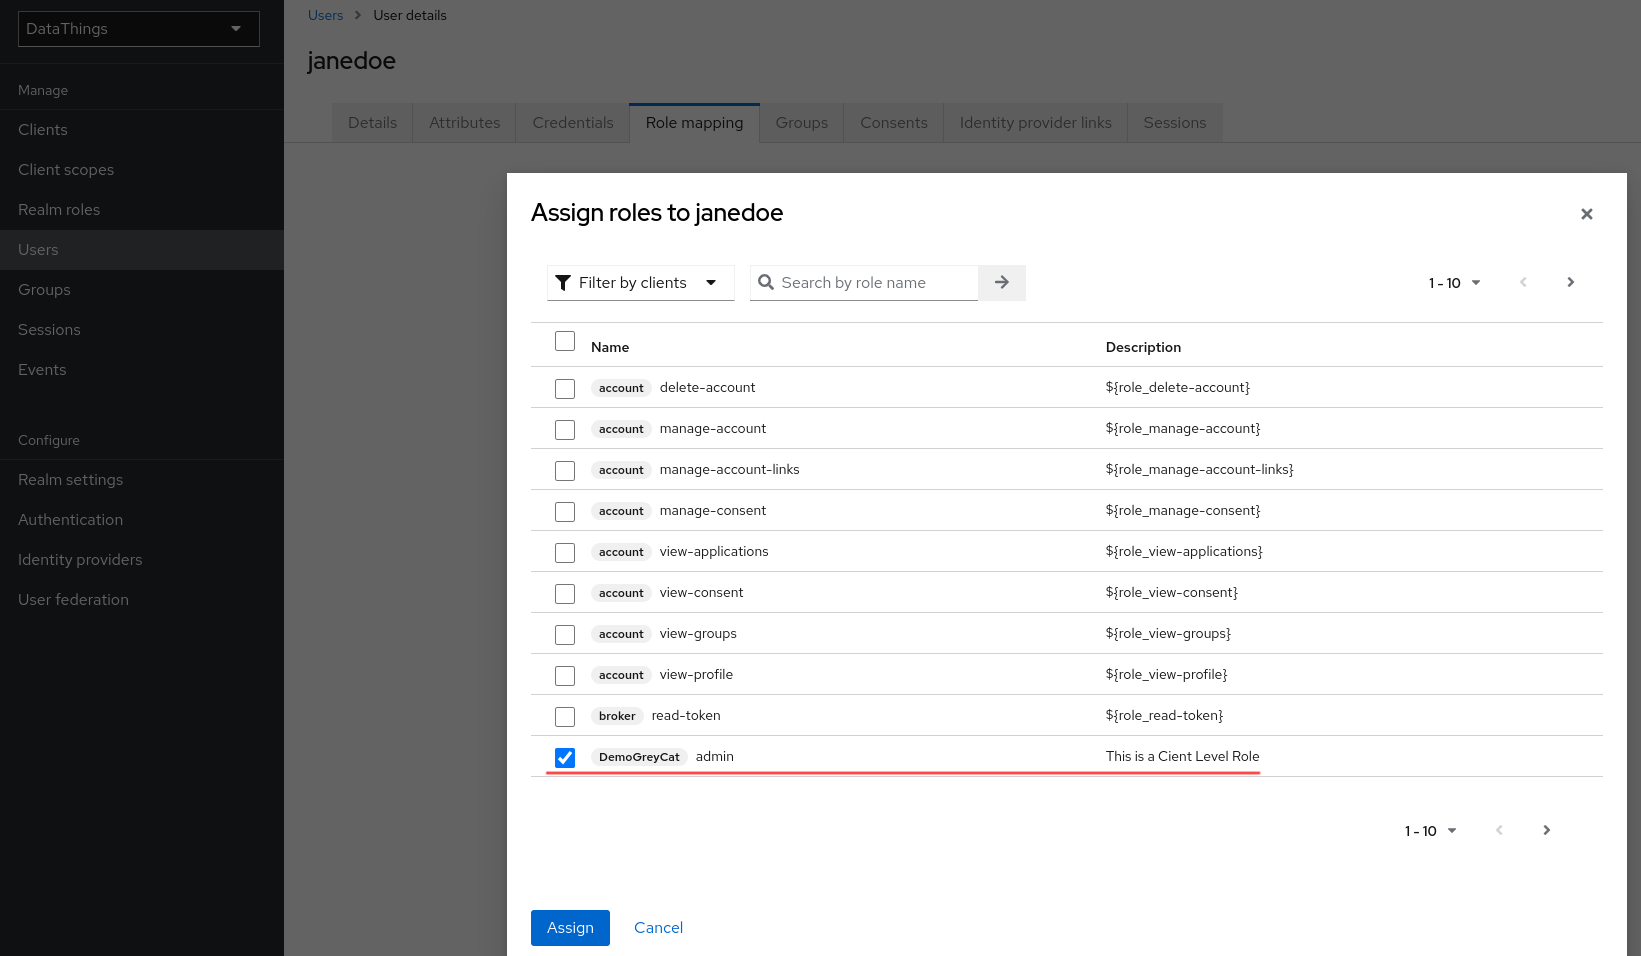Image resolution: width=1641 pixels, height=956 pixels.
Task: Check the view-groups role checkbox
Action: (x=565, y=635)
